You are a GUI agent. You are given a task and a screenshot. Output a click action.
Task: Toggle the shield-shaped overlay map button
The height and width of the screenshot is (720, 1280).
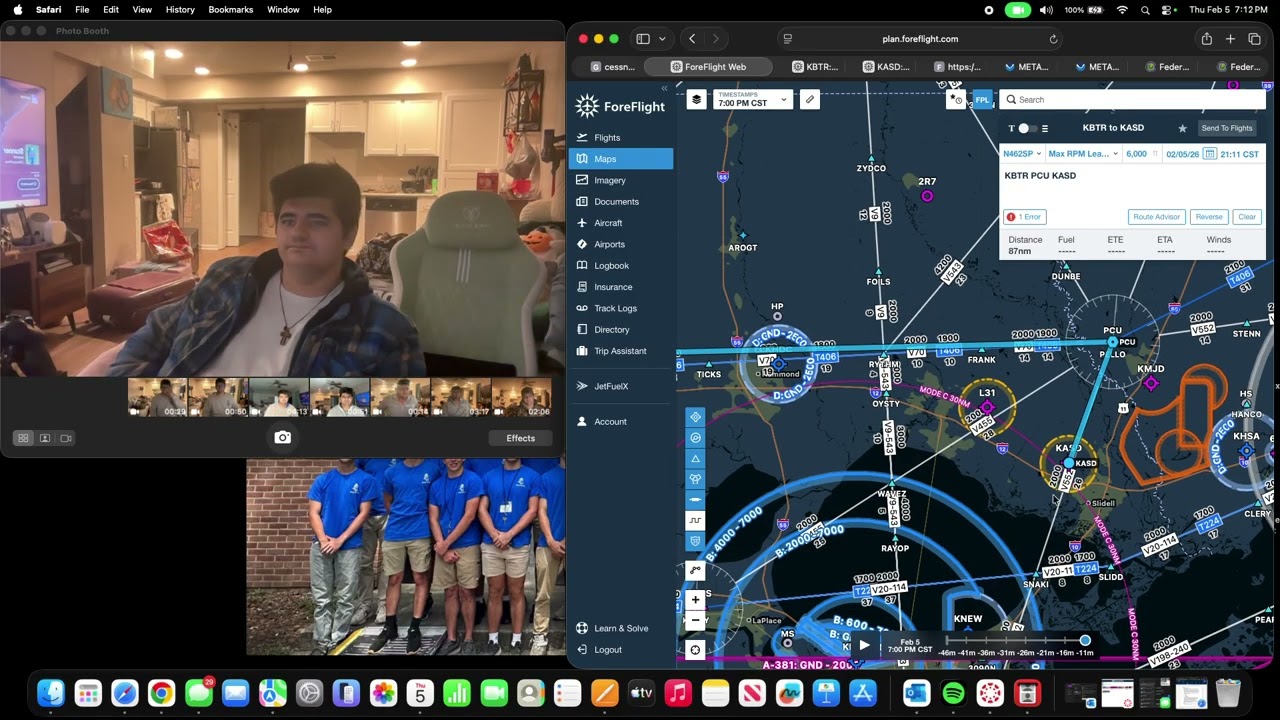pyautogui.click(x=695, y=541)
